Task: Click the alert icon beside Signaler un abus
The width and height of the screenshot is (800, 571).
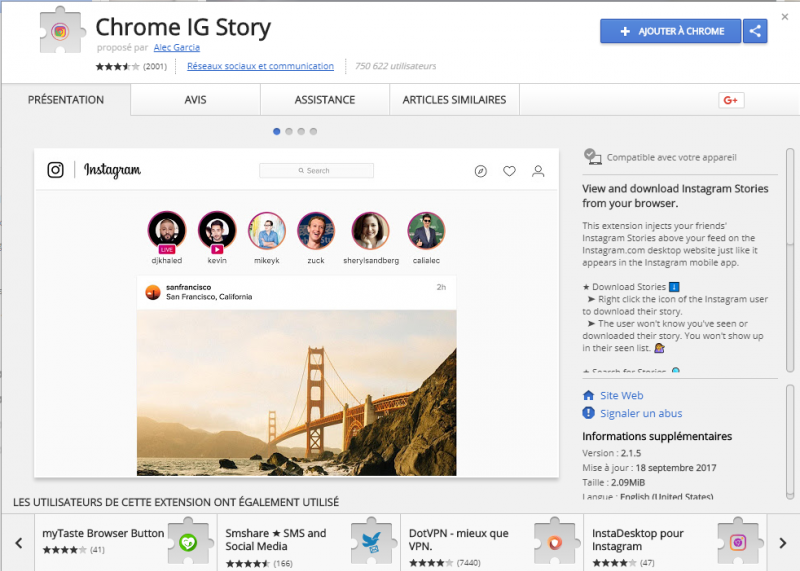Action: coord(588,413)
